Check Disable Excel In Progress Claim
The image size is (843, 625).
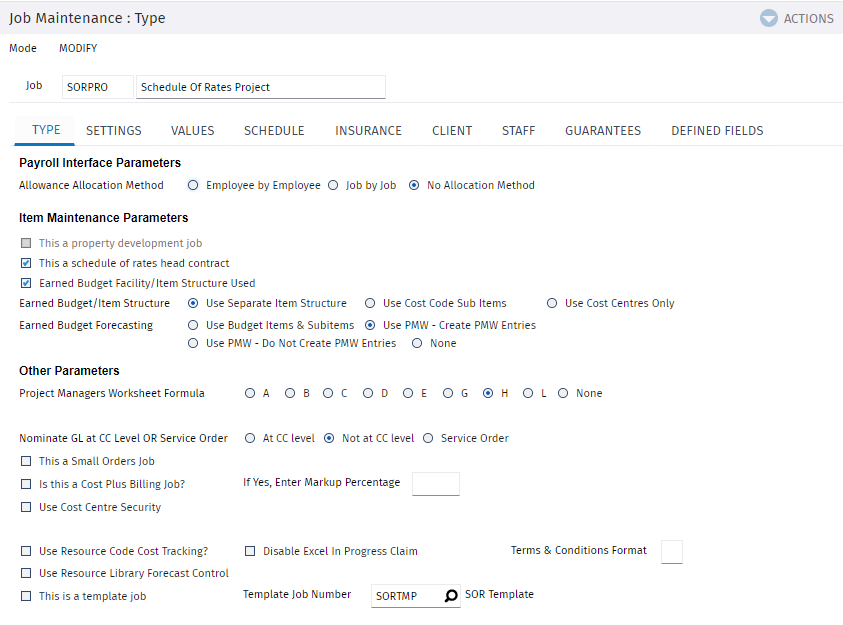pos(250,551)
